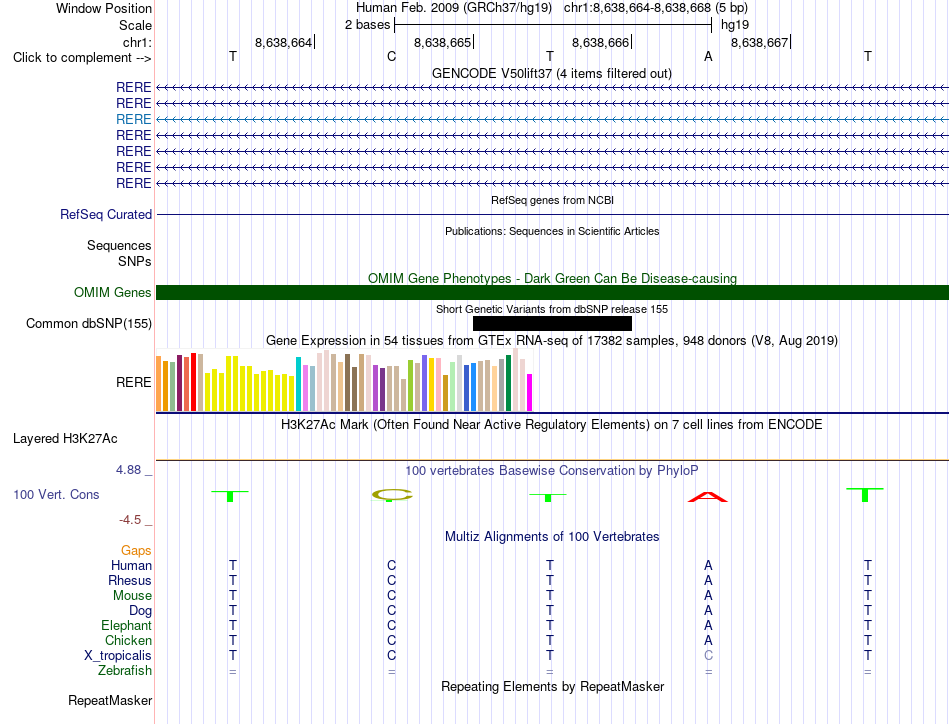Click the chr1: ruler label
Viewport: 950px width, 724px height.
tap(137, 42)
